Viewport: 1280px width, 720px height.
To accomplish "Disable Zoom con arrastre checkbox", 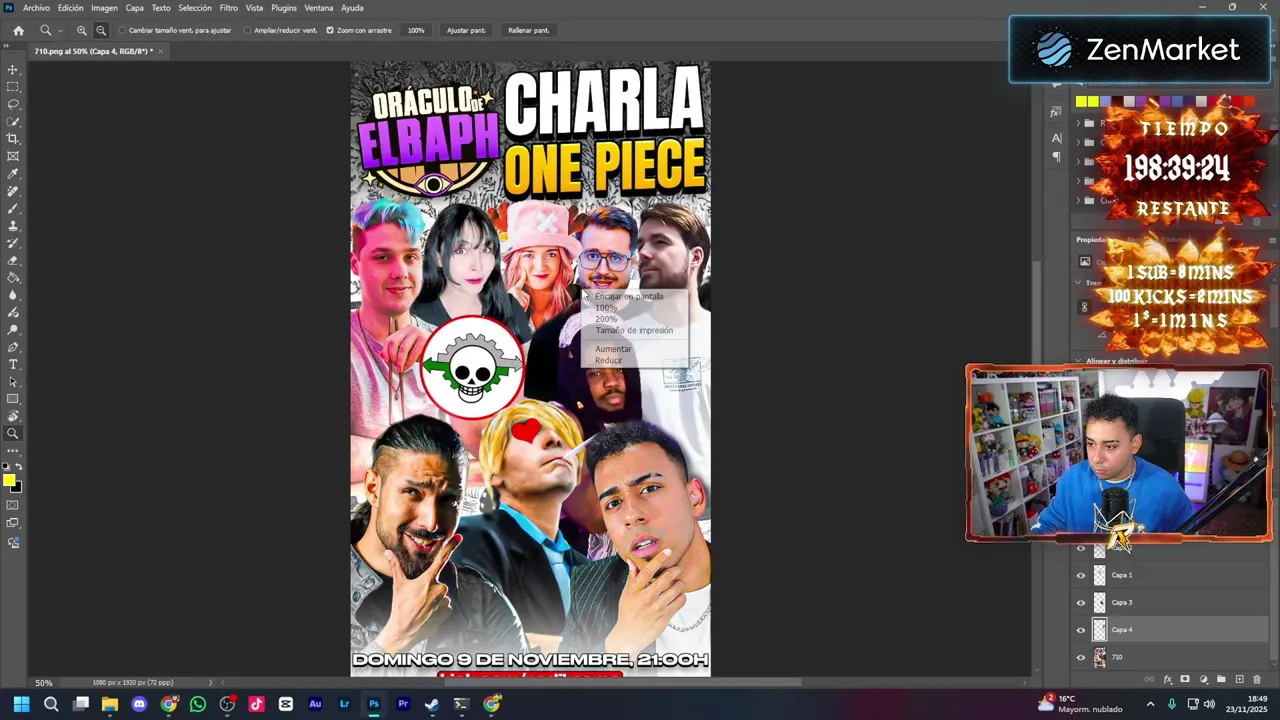I will [330, 30].
